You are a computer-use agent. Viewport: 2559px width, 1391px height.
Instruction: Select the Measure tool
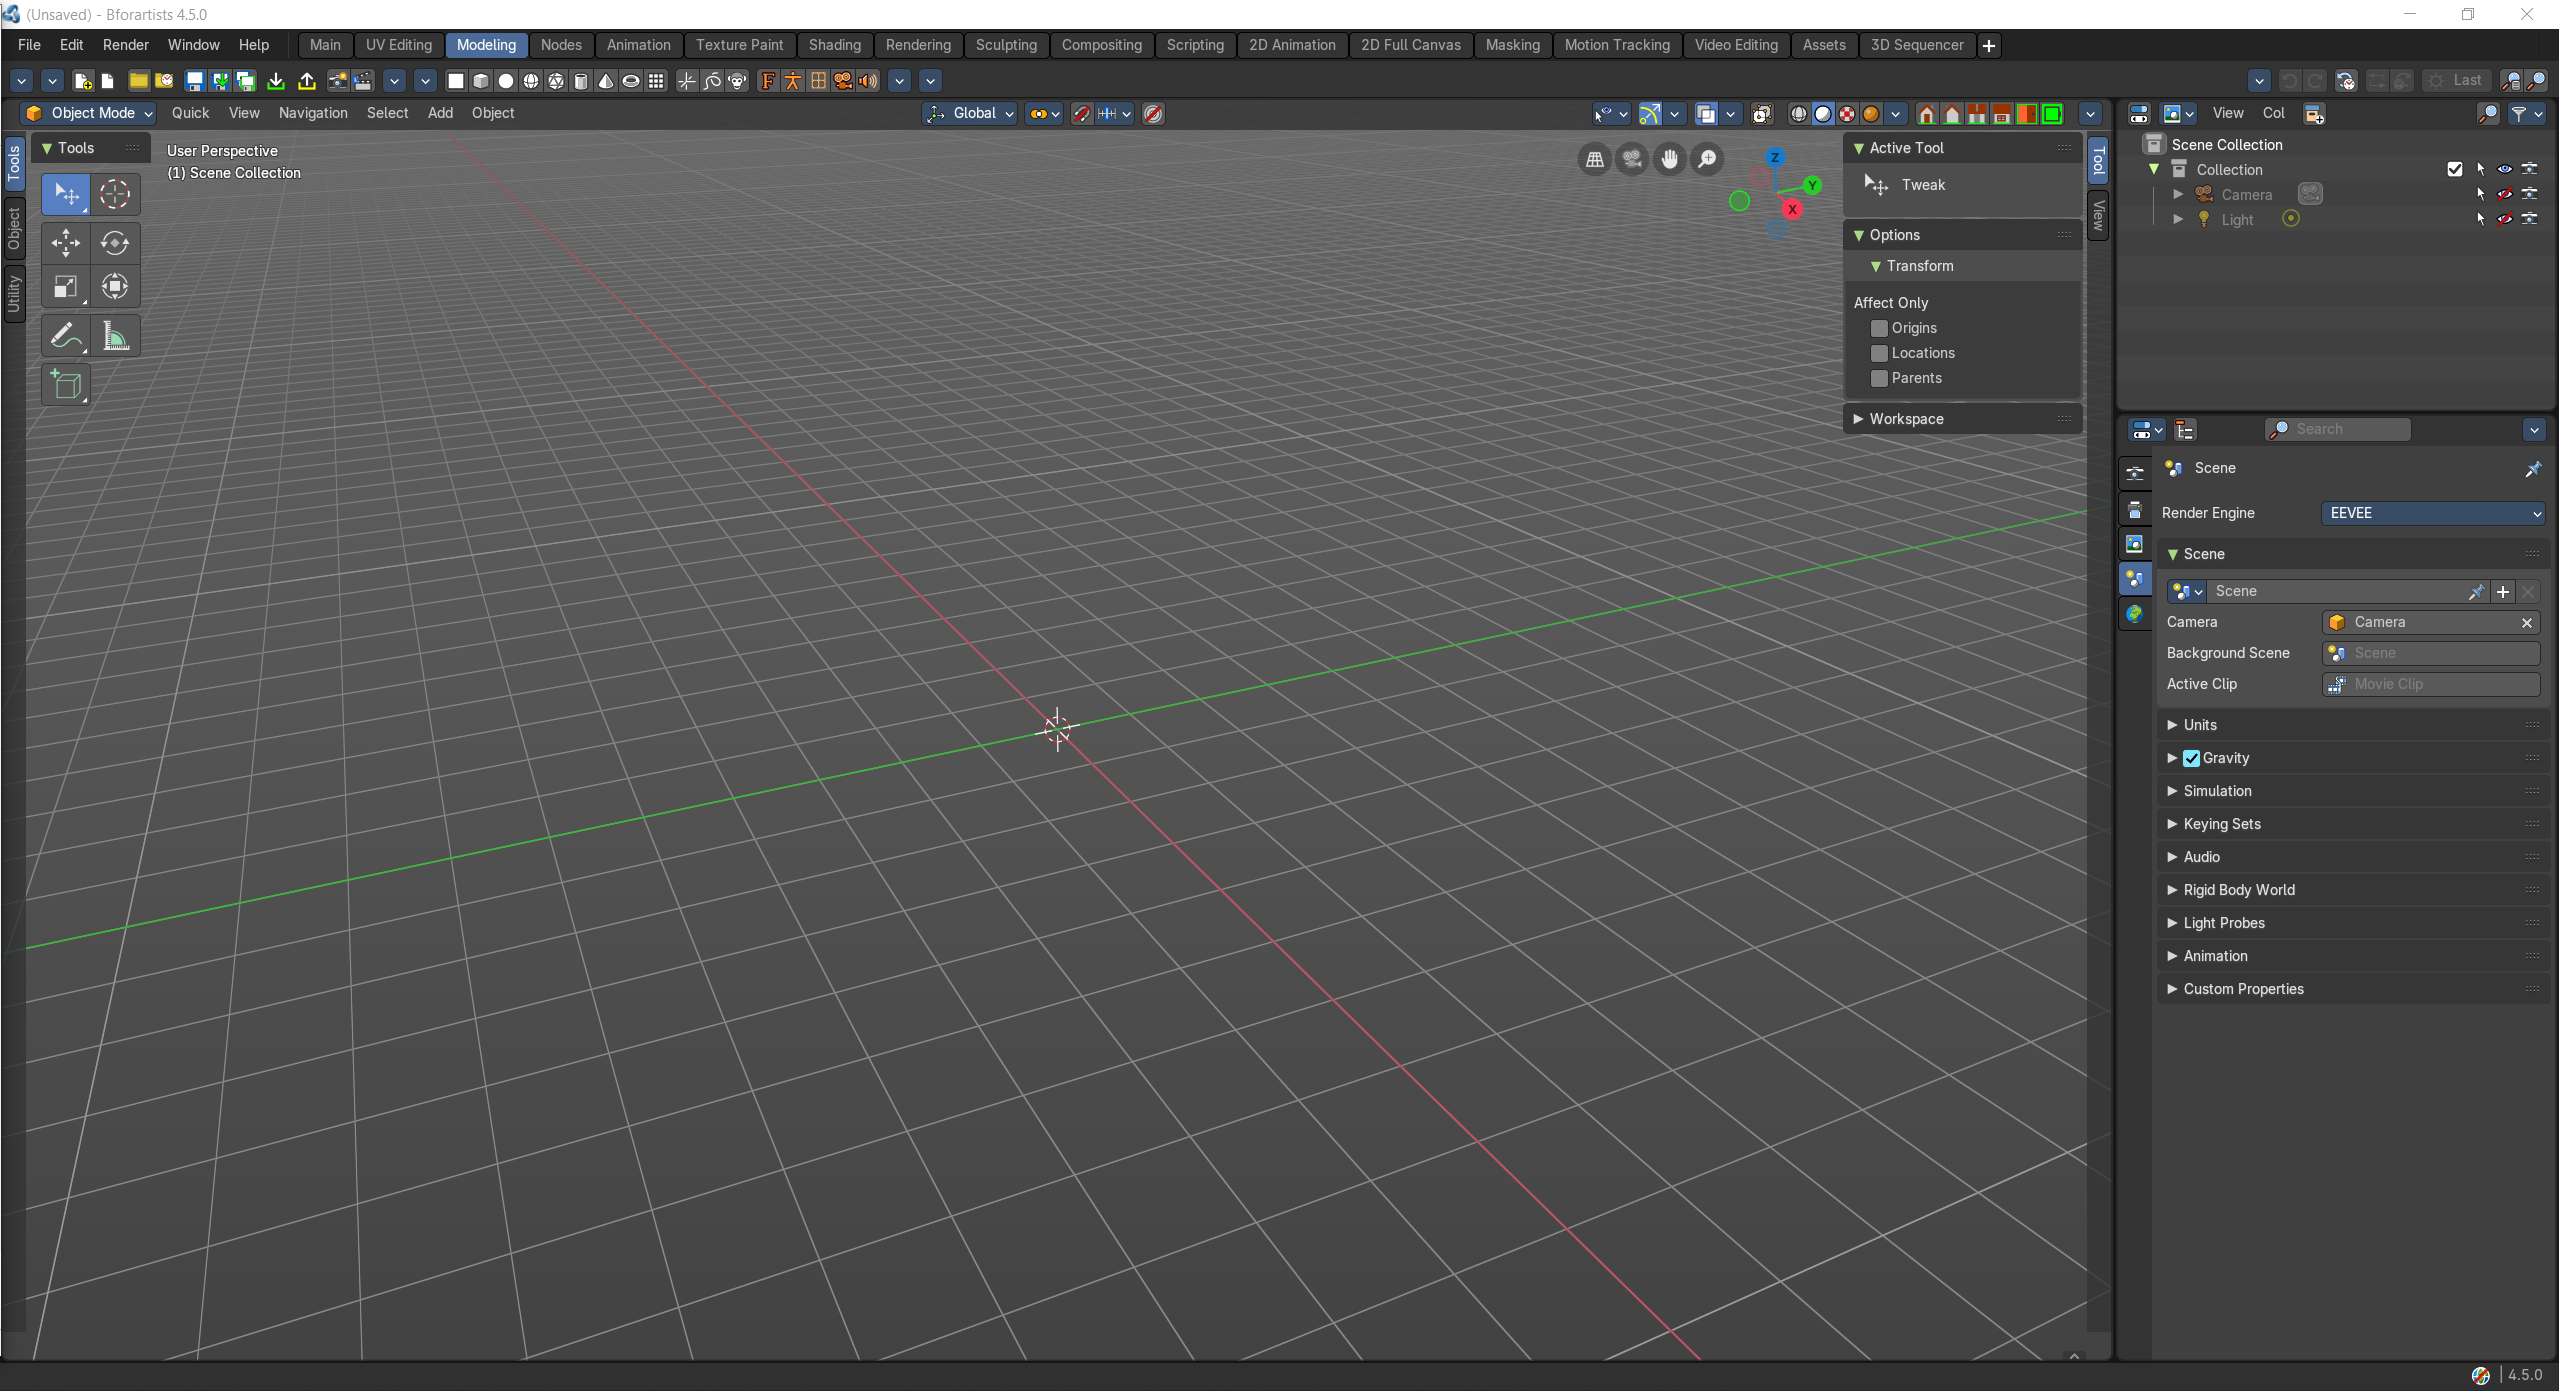pyautogui.click(x=115, y=336)
